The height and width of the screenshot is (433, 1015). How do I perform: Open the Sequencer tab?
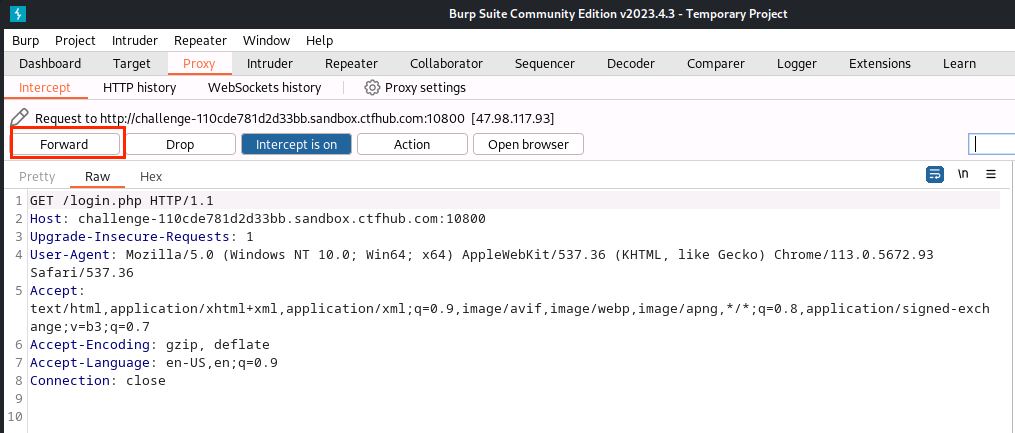[x=544, y=63]
